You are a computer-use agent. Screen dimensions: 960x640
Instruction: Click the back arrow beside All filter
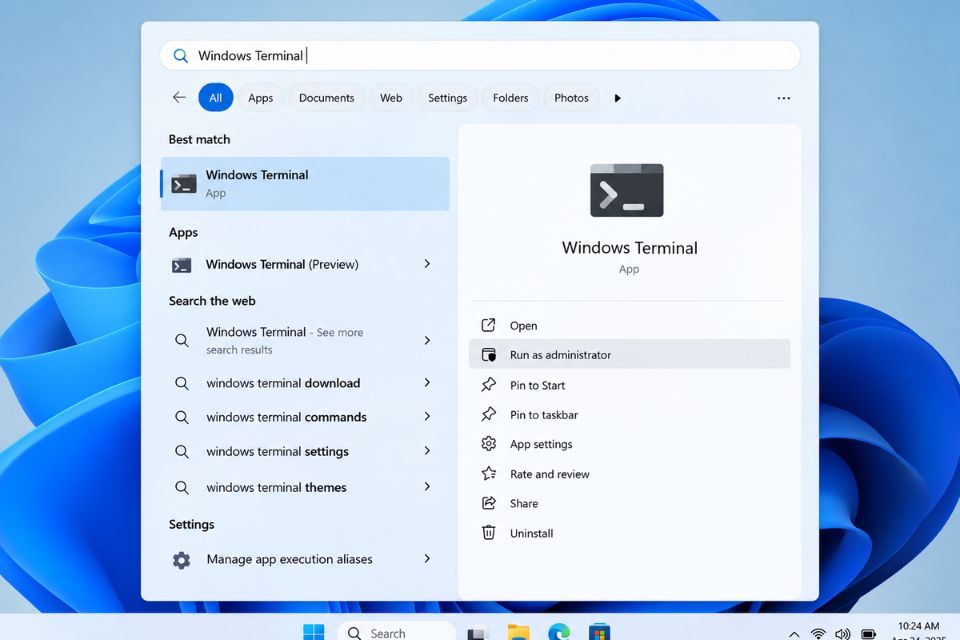pos(179,97)
